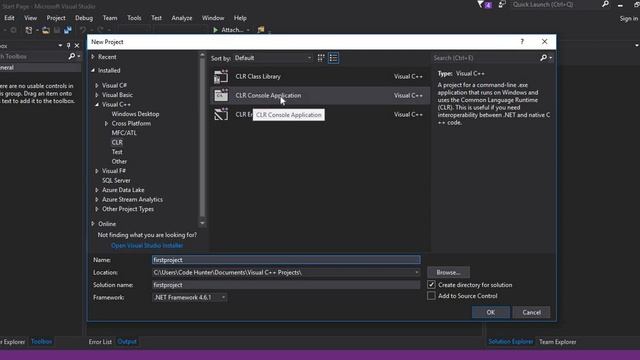Select the MFC/ATL tree item

(124, 133)
